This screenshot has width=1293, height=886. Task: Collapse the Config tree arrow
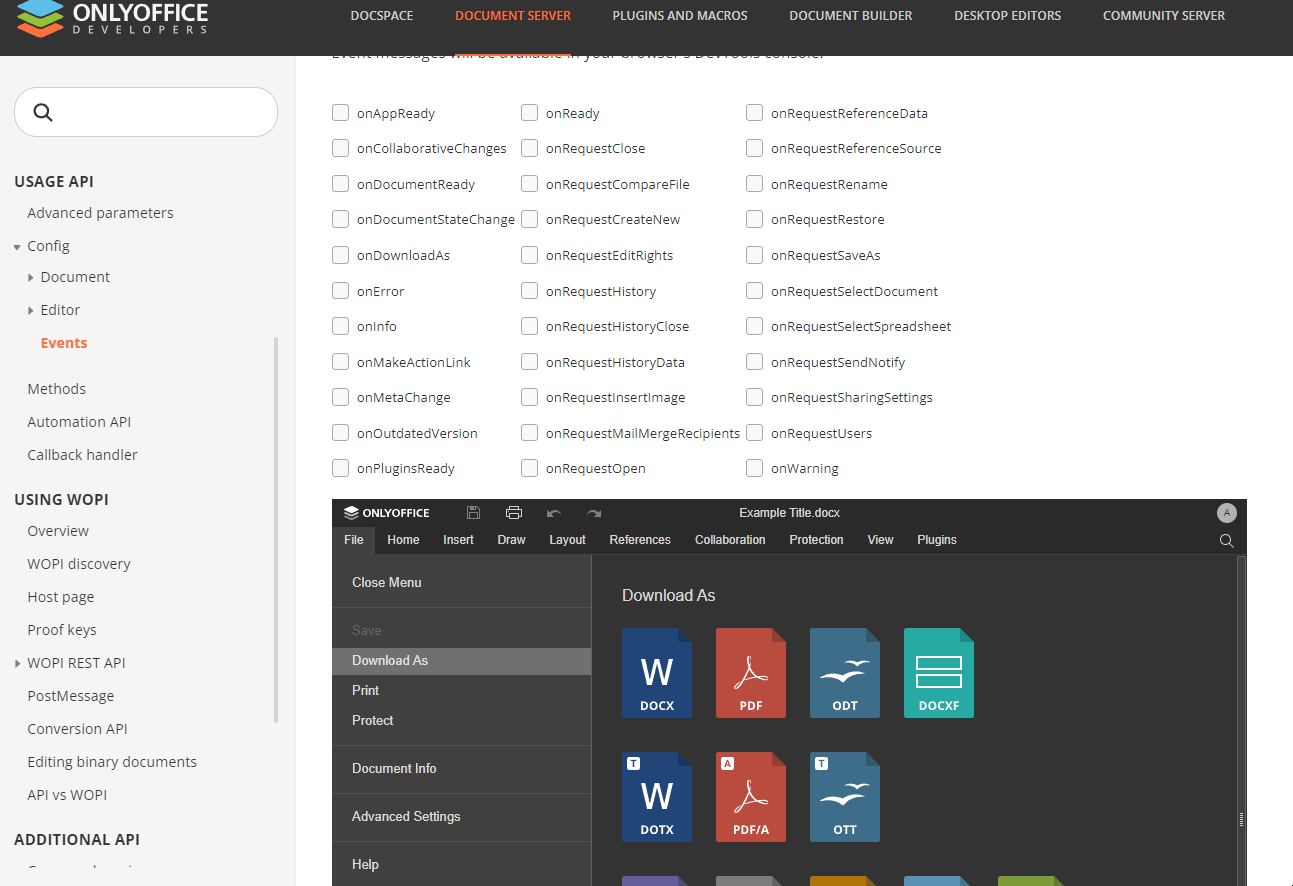pyautogui.click(x=17, y=247)
